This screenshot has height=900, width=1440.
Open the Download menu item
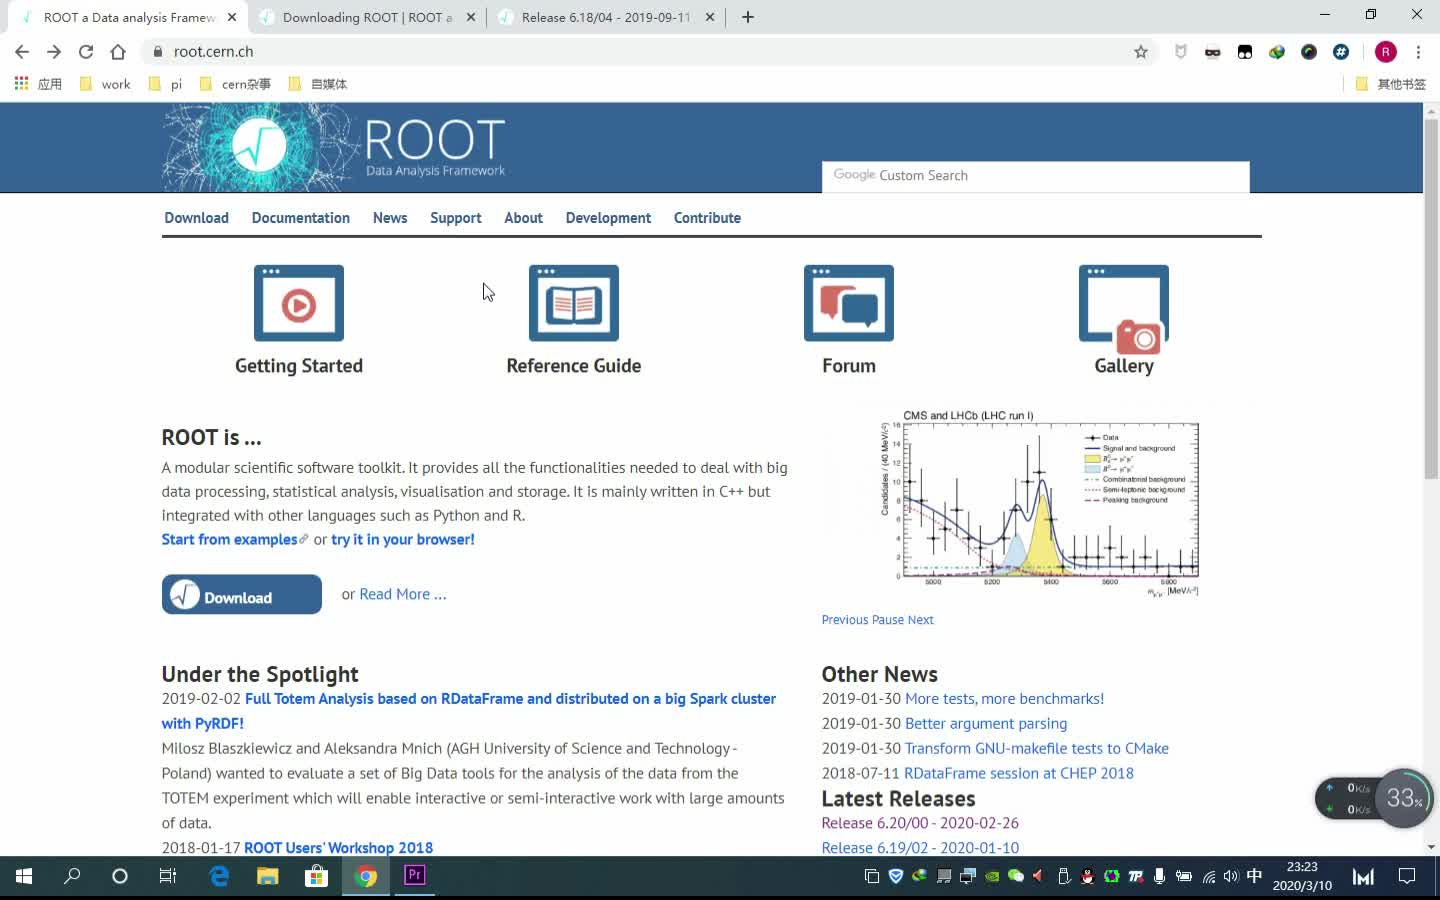point(197,218)
